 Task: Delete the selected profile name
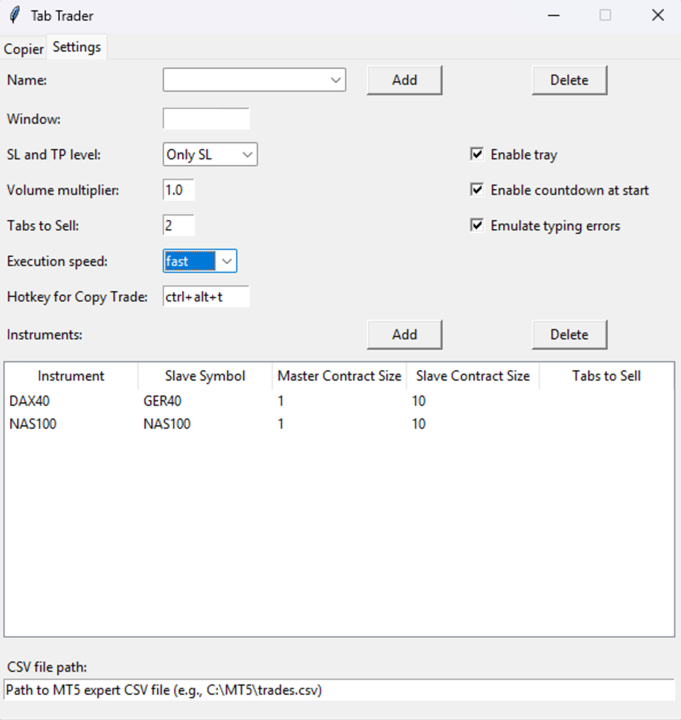click(x=569, y=80)
